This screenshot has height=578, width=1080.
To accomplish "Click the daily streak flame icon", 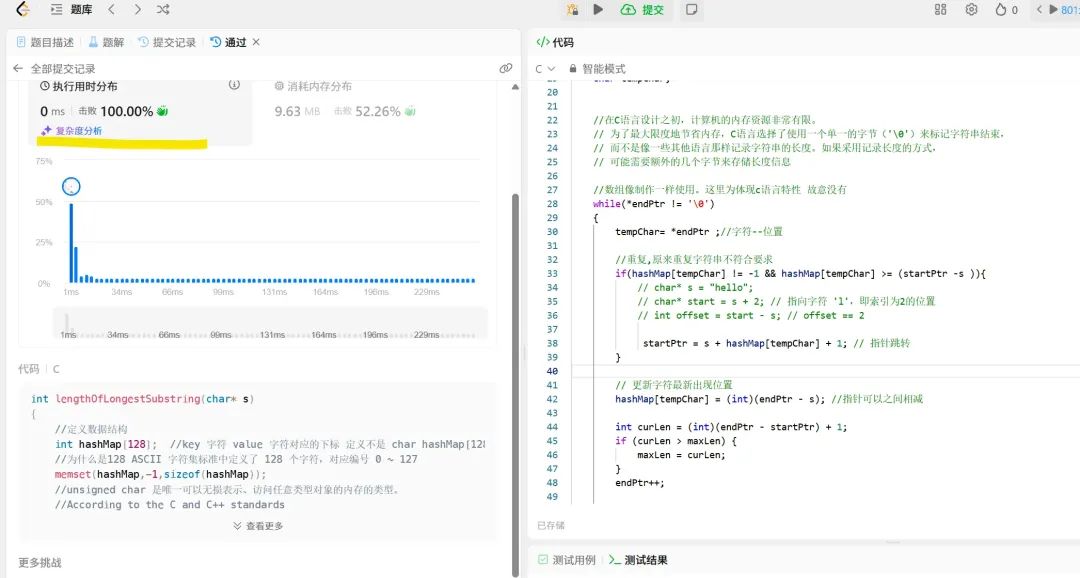I will [1001, 9].
